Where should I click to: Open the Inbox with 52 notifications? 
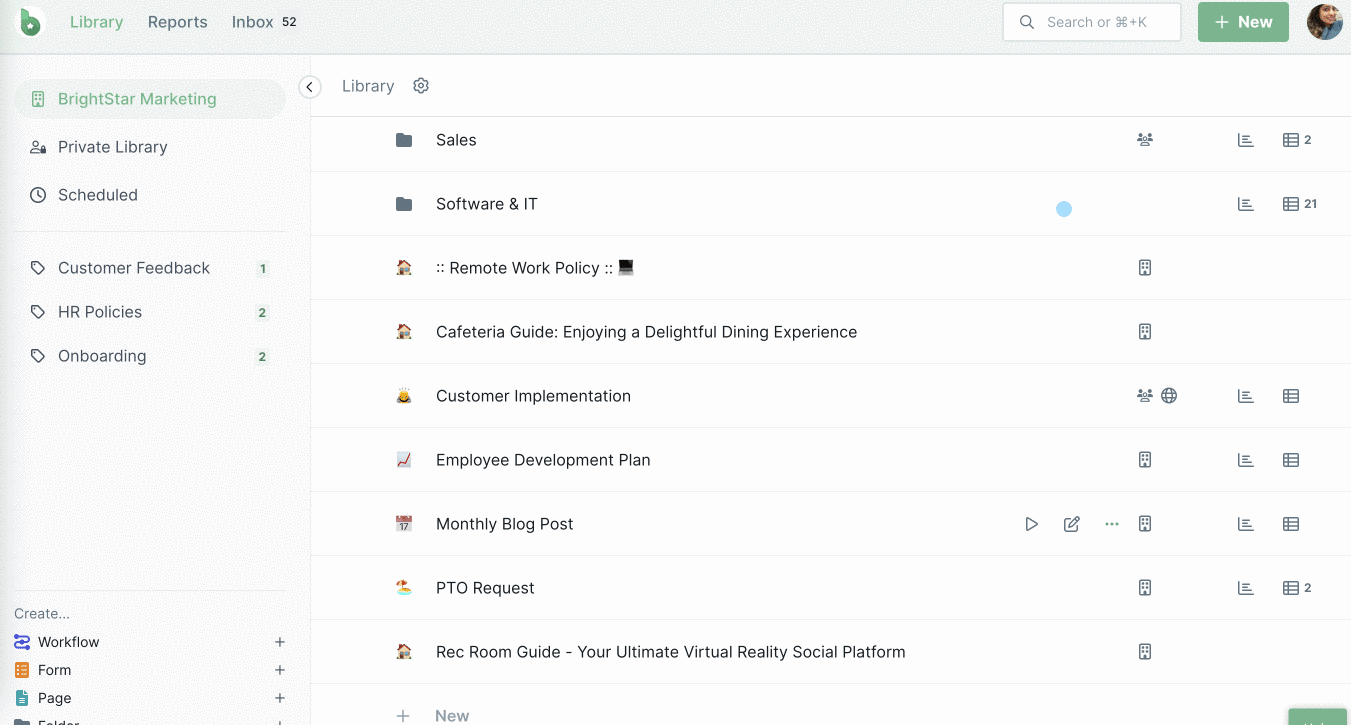[252, 21]
